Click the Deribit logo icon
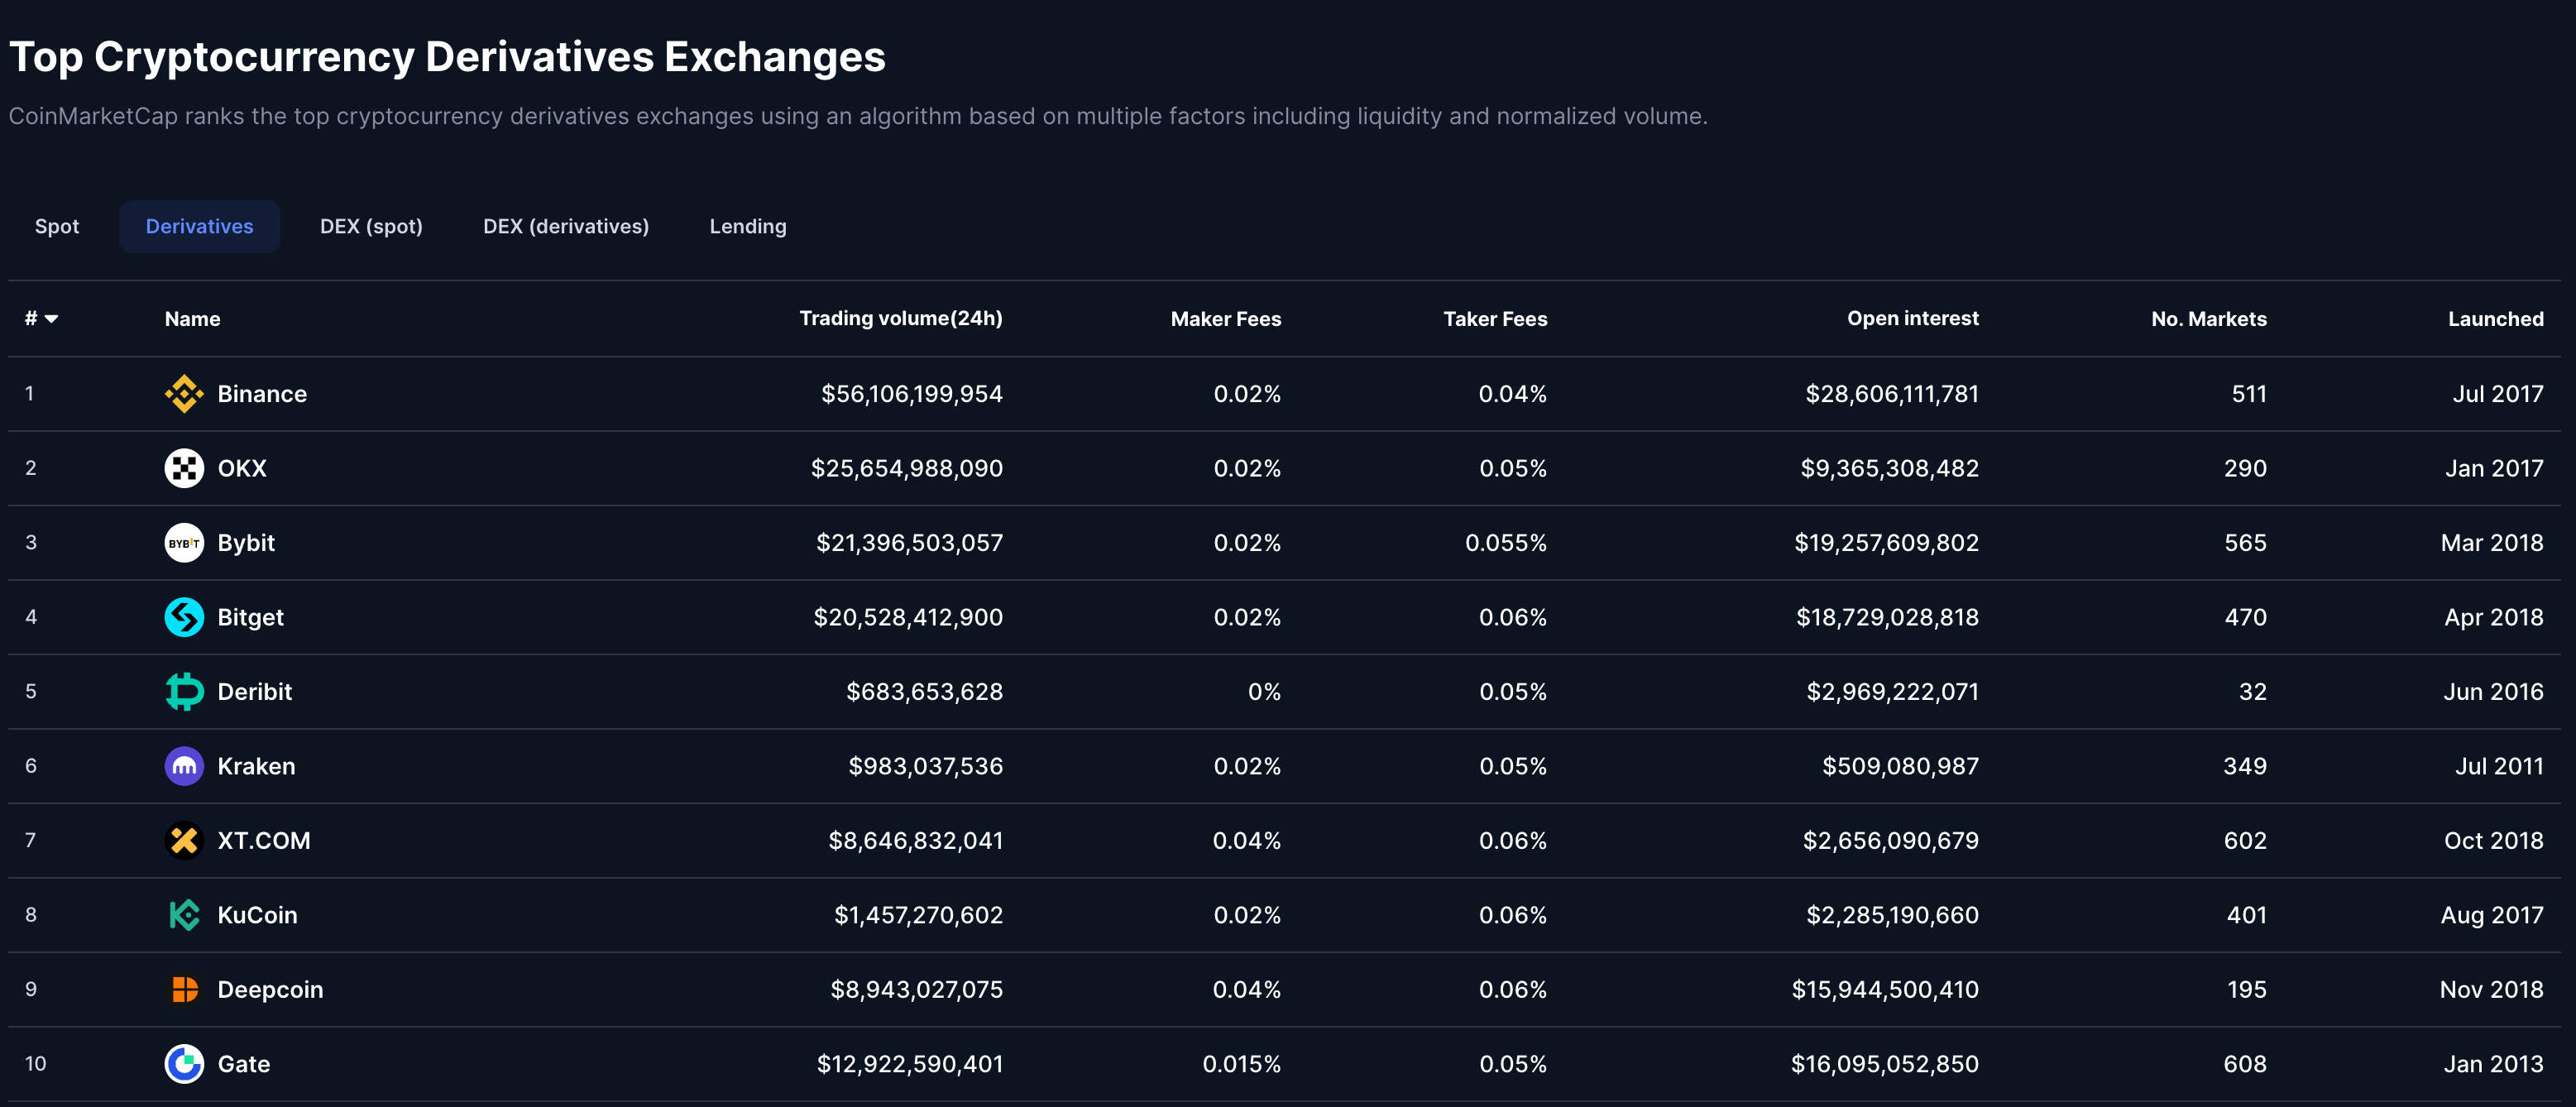Screen dimensions: 2576x1107 [x=184, y=692]
